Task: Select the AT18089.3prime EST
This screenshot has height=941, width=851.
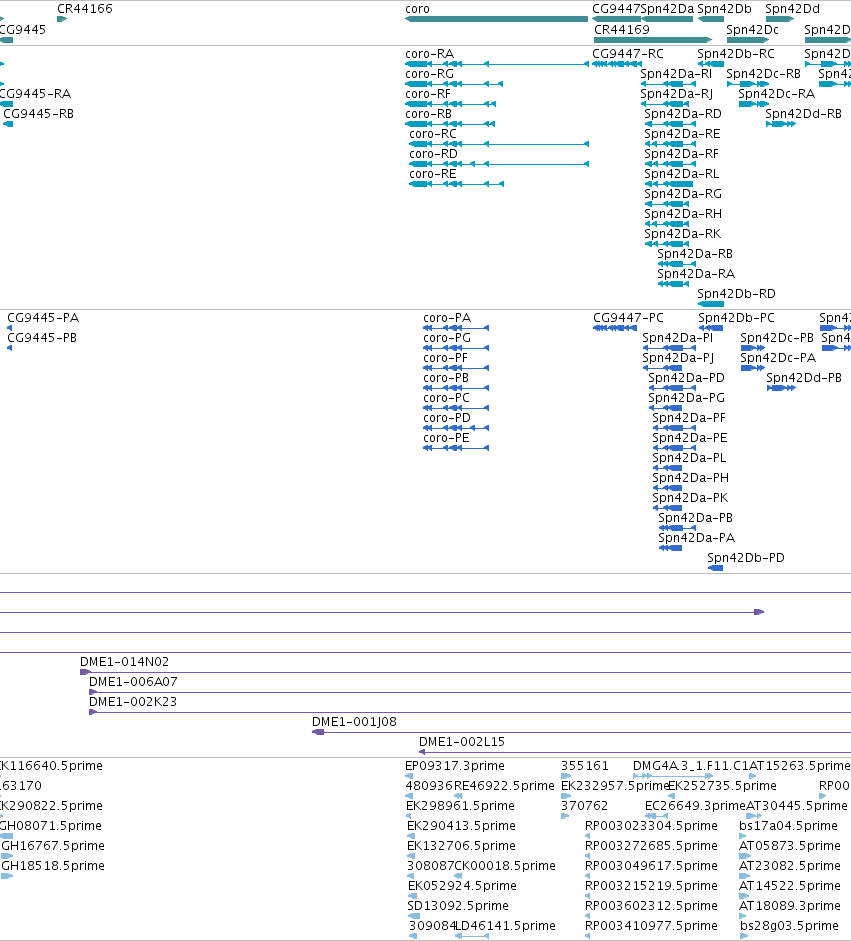Action: click(x=743, y=916)
